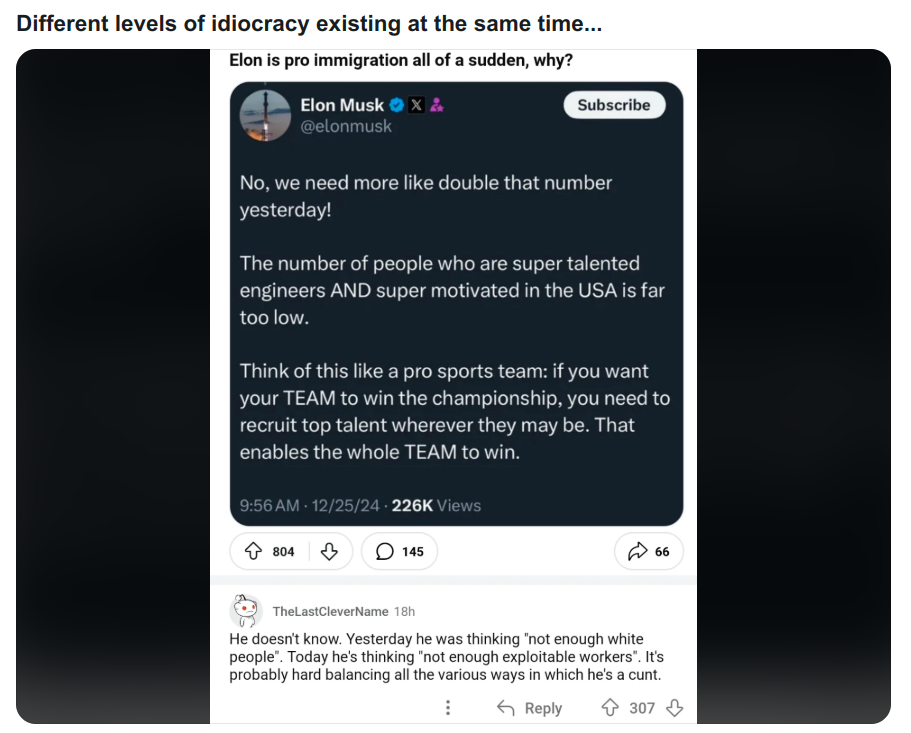Viewport: 911px width, 733px height.
Task: Click the Subscribe button on tweet
Action: (614, 105)
